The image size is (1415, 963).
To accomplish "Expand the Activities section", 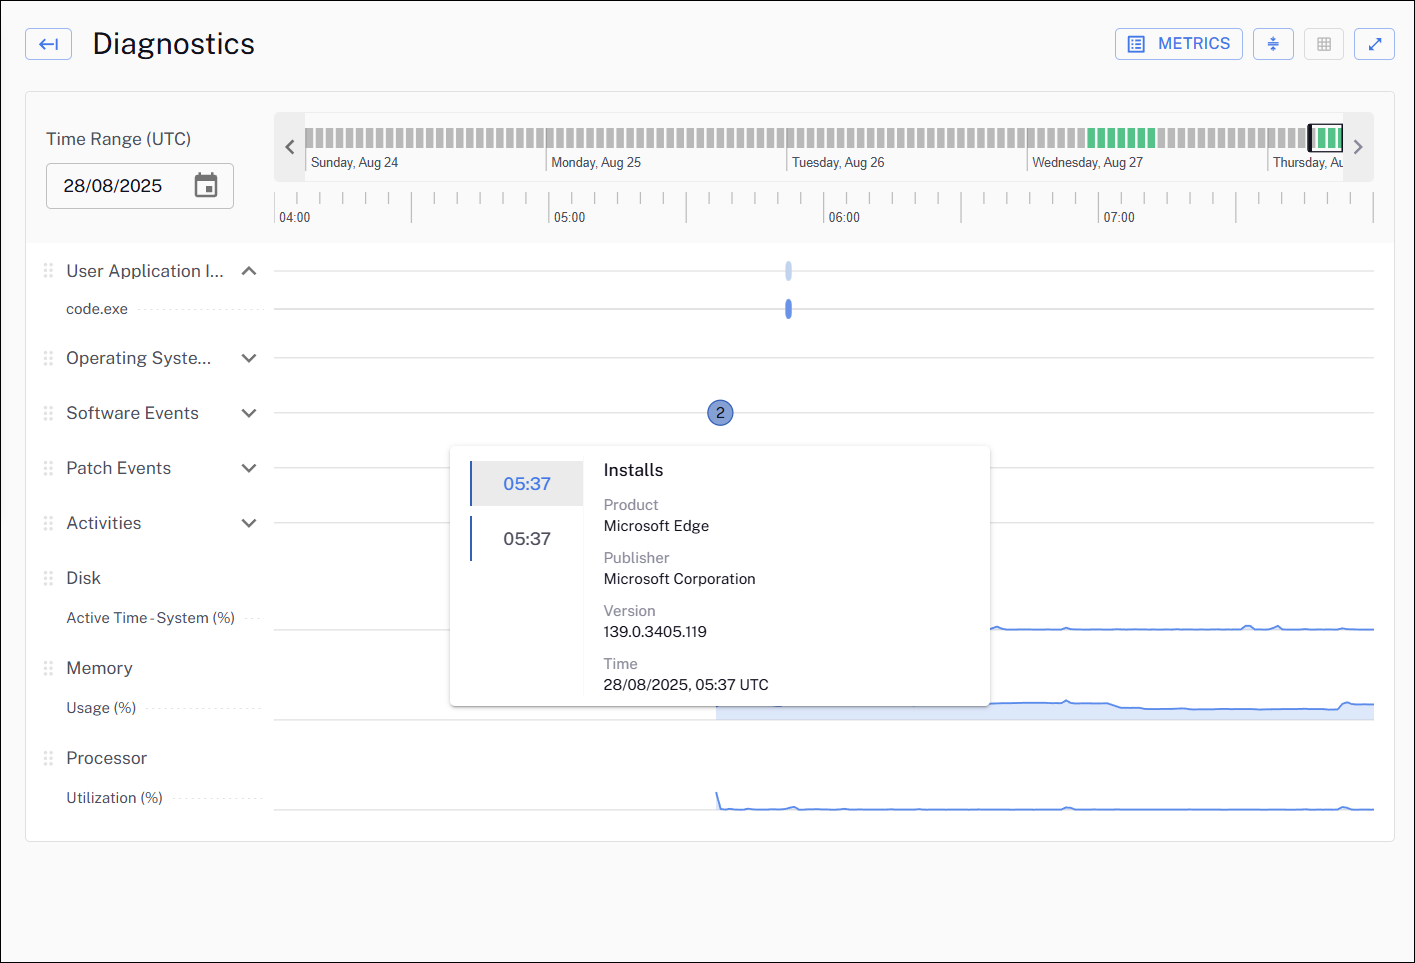I will 249,523.
